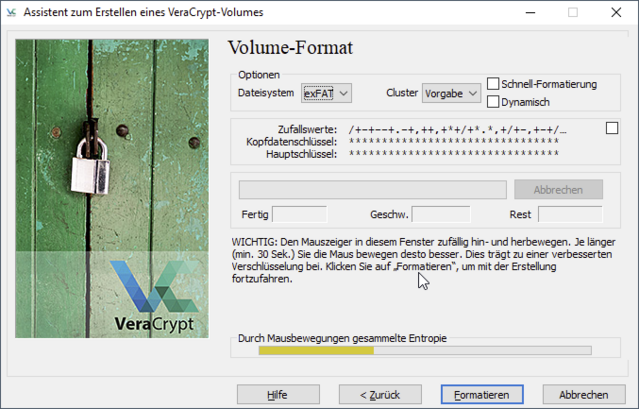Image resolution: width=639 pixels, height=409 pixels.
Task: Click the bottom-right Abbrechen button
Action: pyautogui.click(x=584, y=394)
